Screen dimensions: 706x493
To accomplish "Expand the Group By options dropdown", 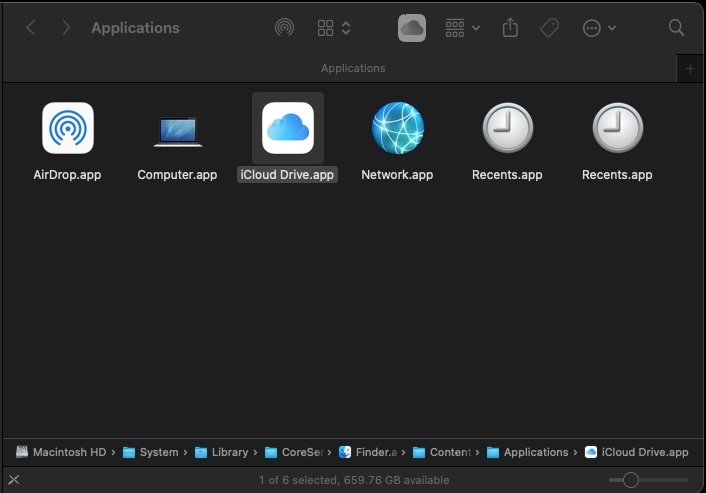I will pos(462,28).
